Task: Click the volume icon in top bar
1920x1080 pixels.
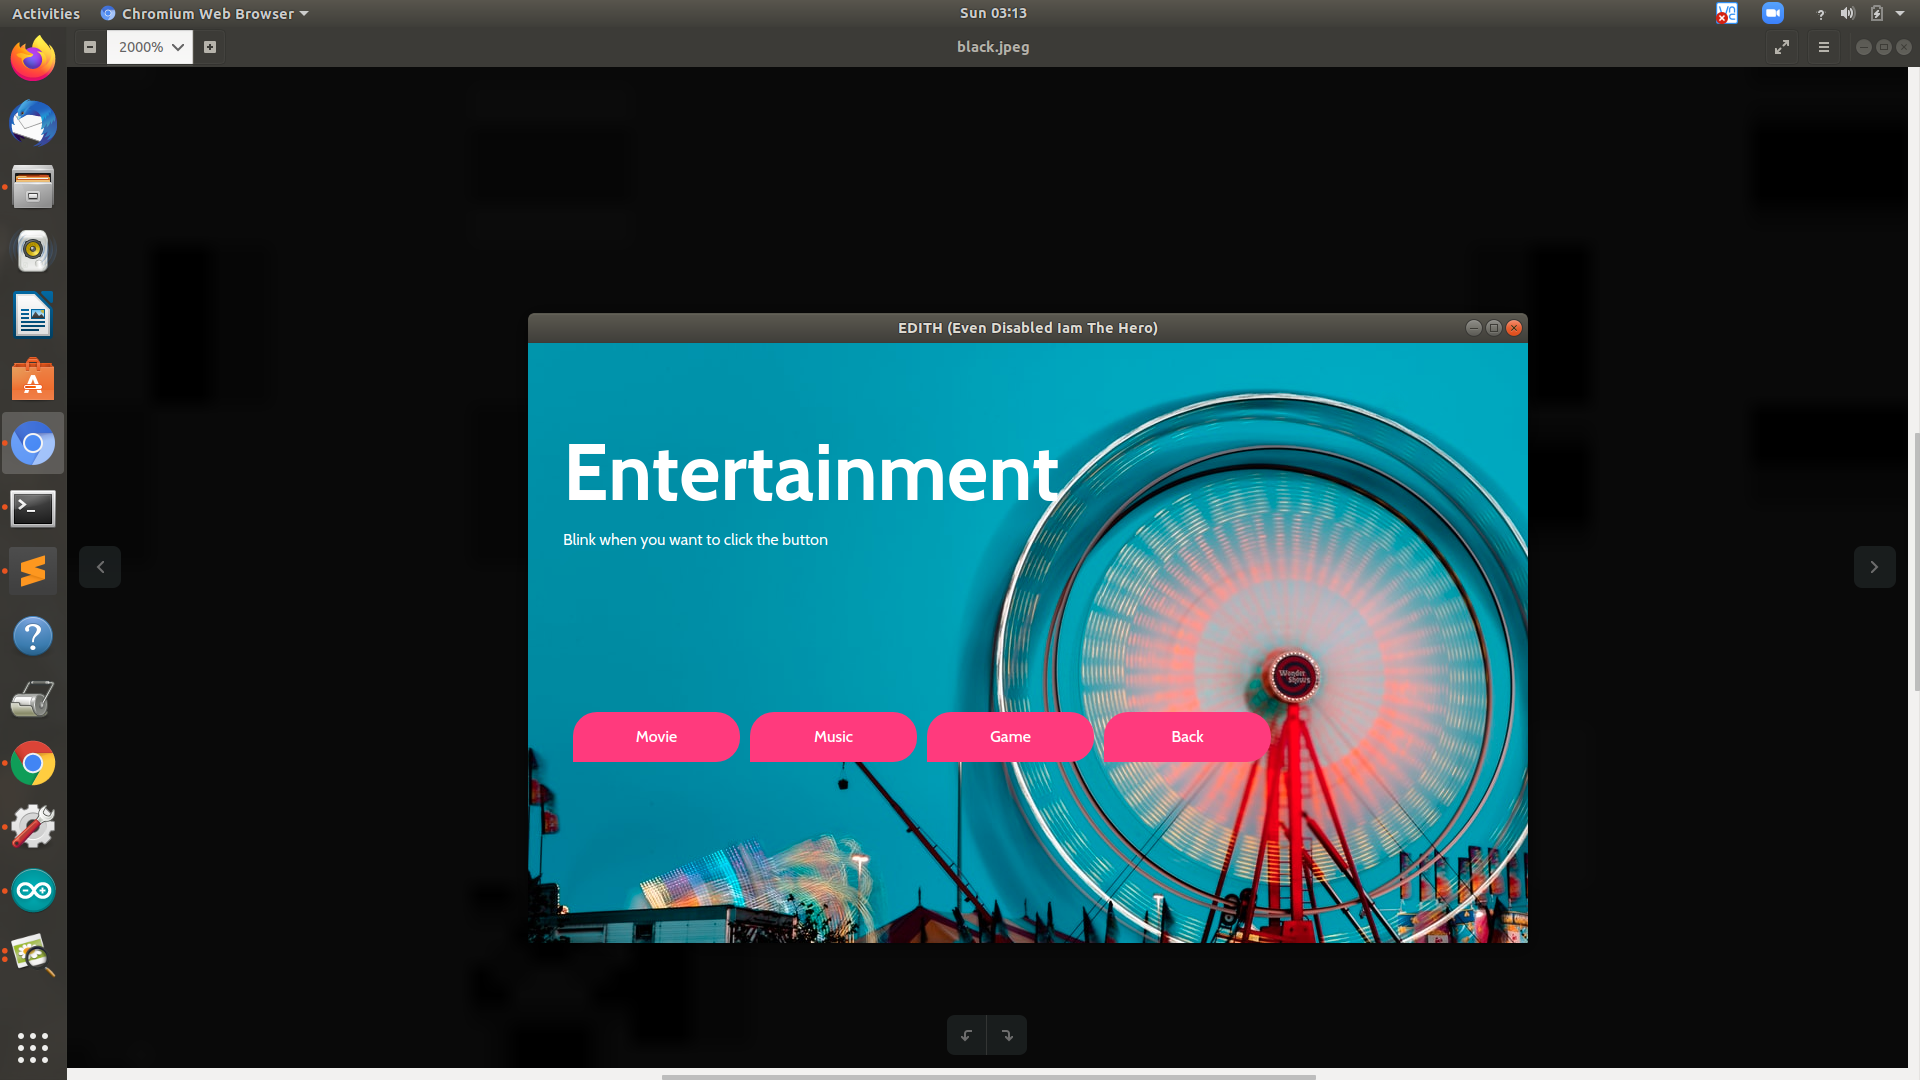Action: 1848,14
